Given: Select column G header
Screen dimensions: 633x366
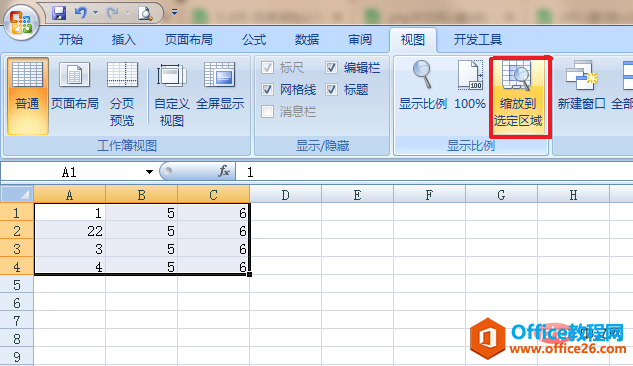Looking at the screenshot, I should pyautogui.click(x=501, y=195).
